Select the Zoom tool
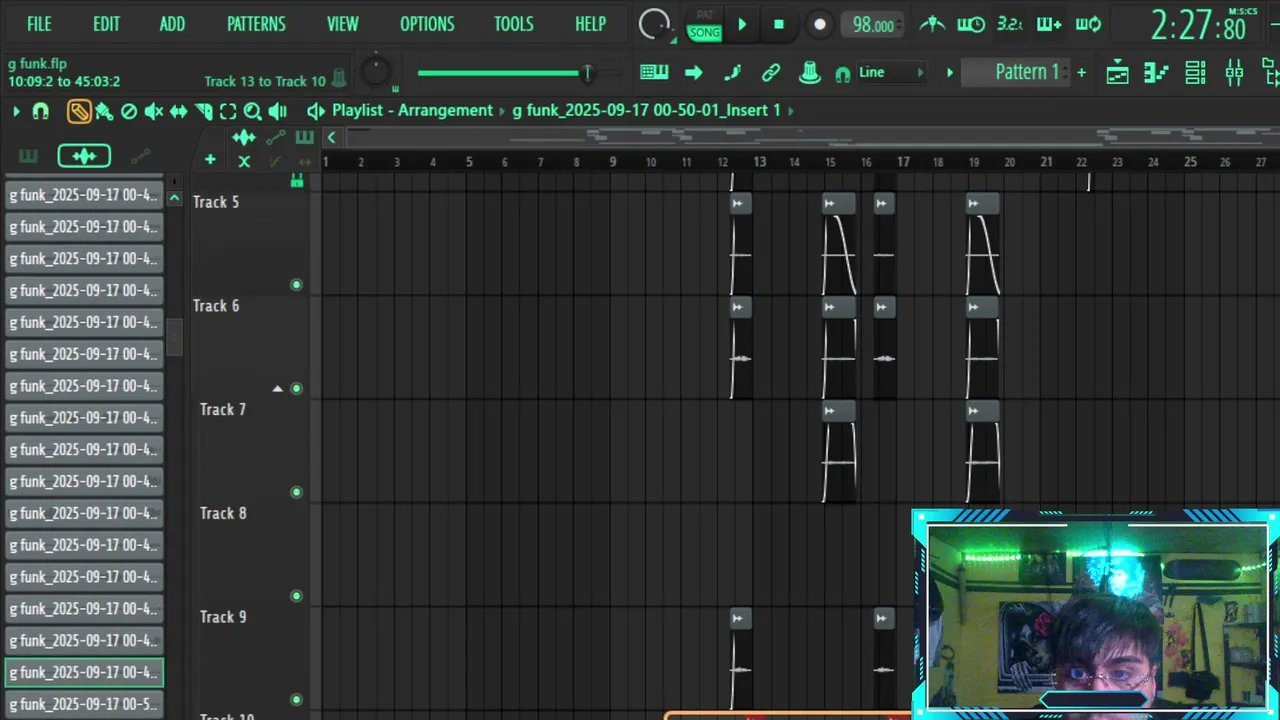The image size is (1280, 720). coord(253,111)
